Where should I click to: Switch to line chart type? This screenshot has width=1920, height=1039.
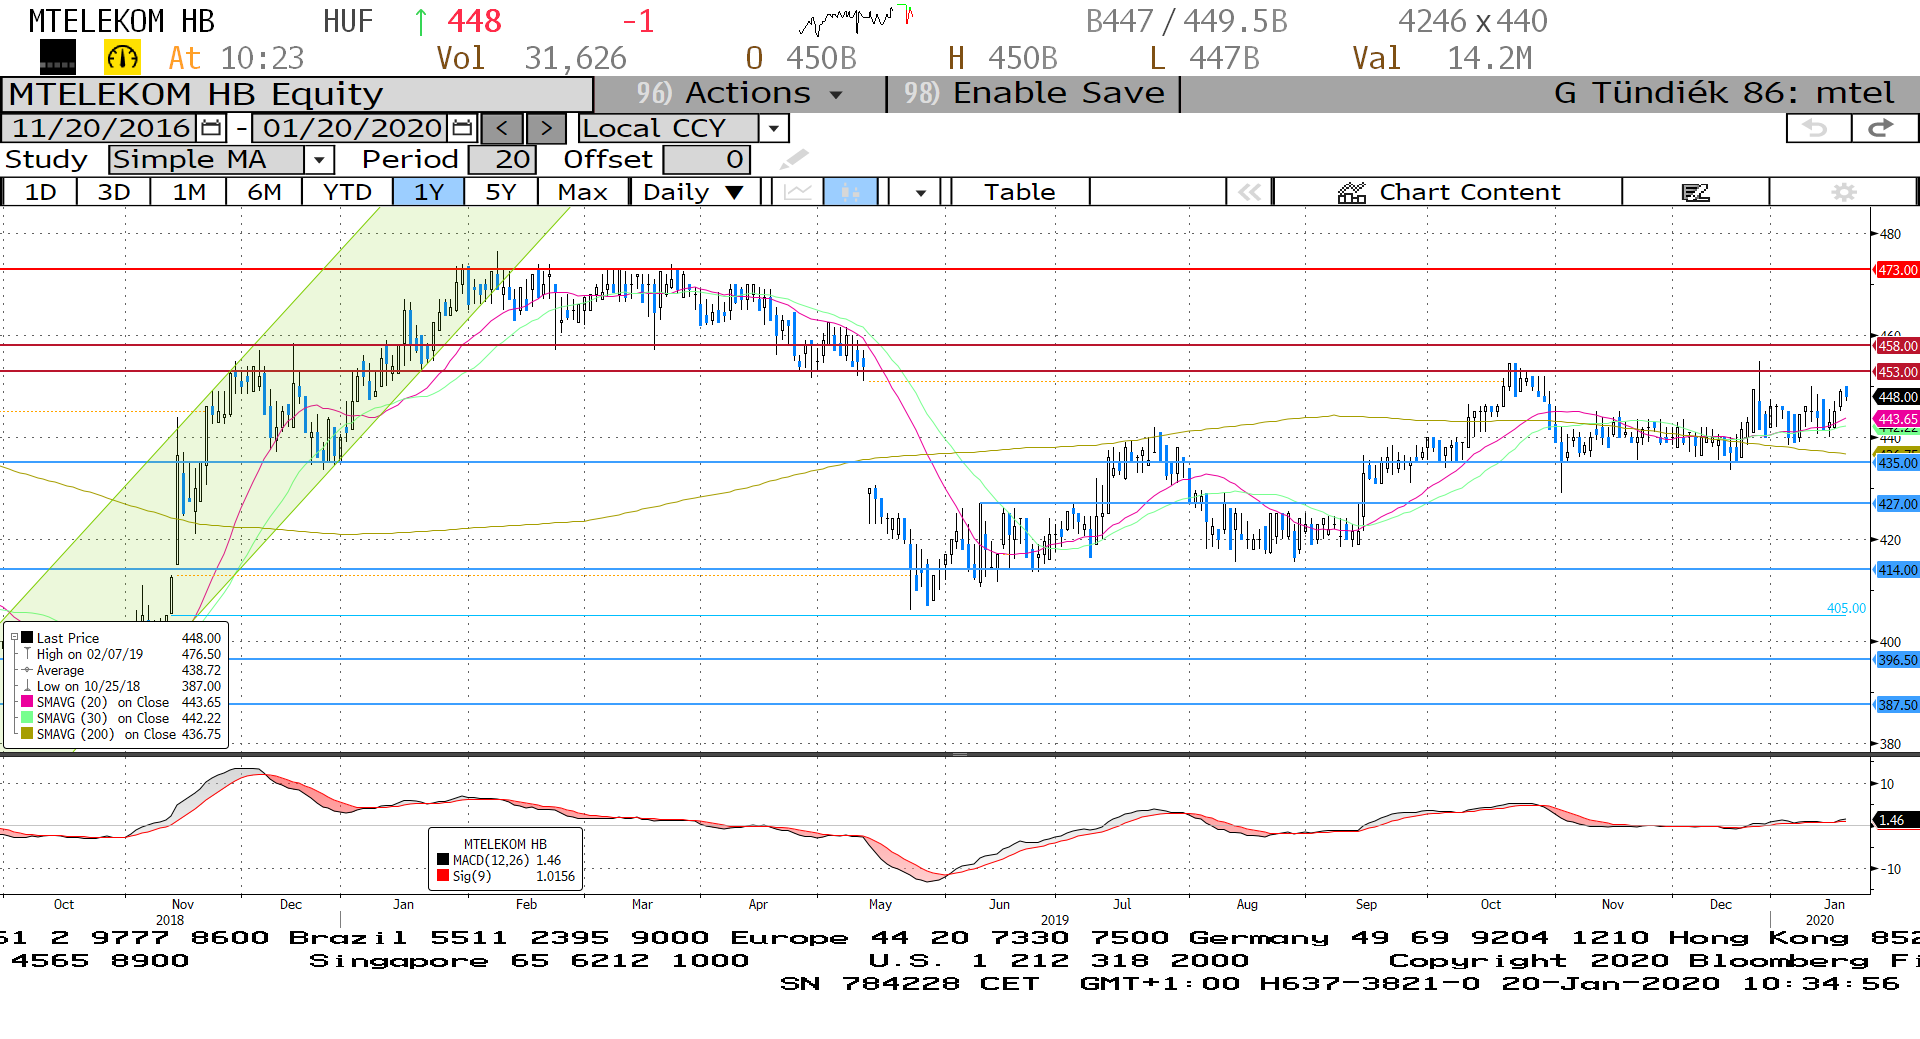[798, 192]
